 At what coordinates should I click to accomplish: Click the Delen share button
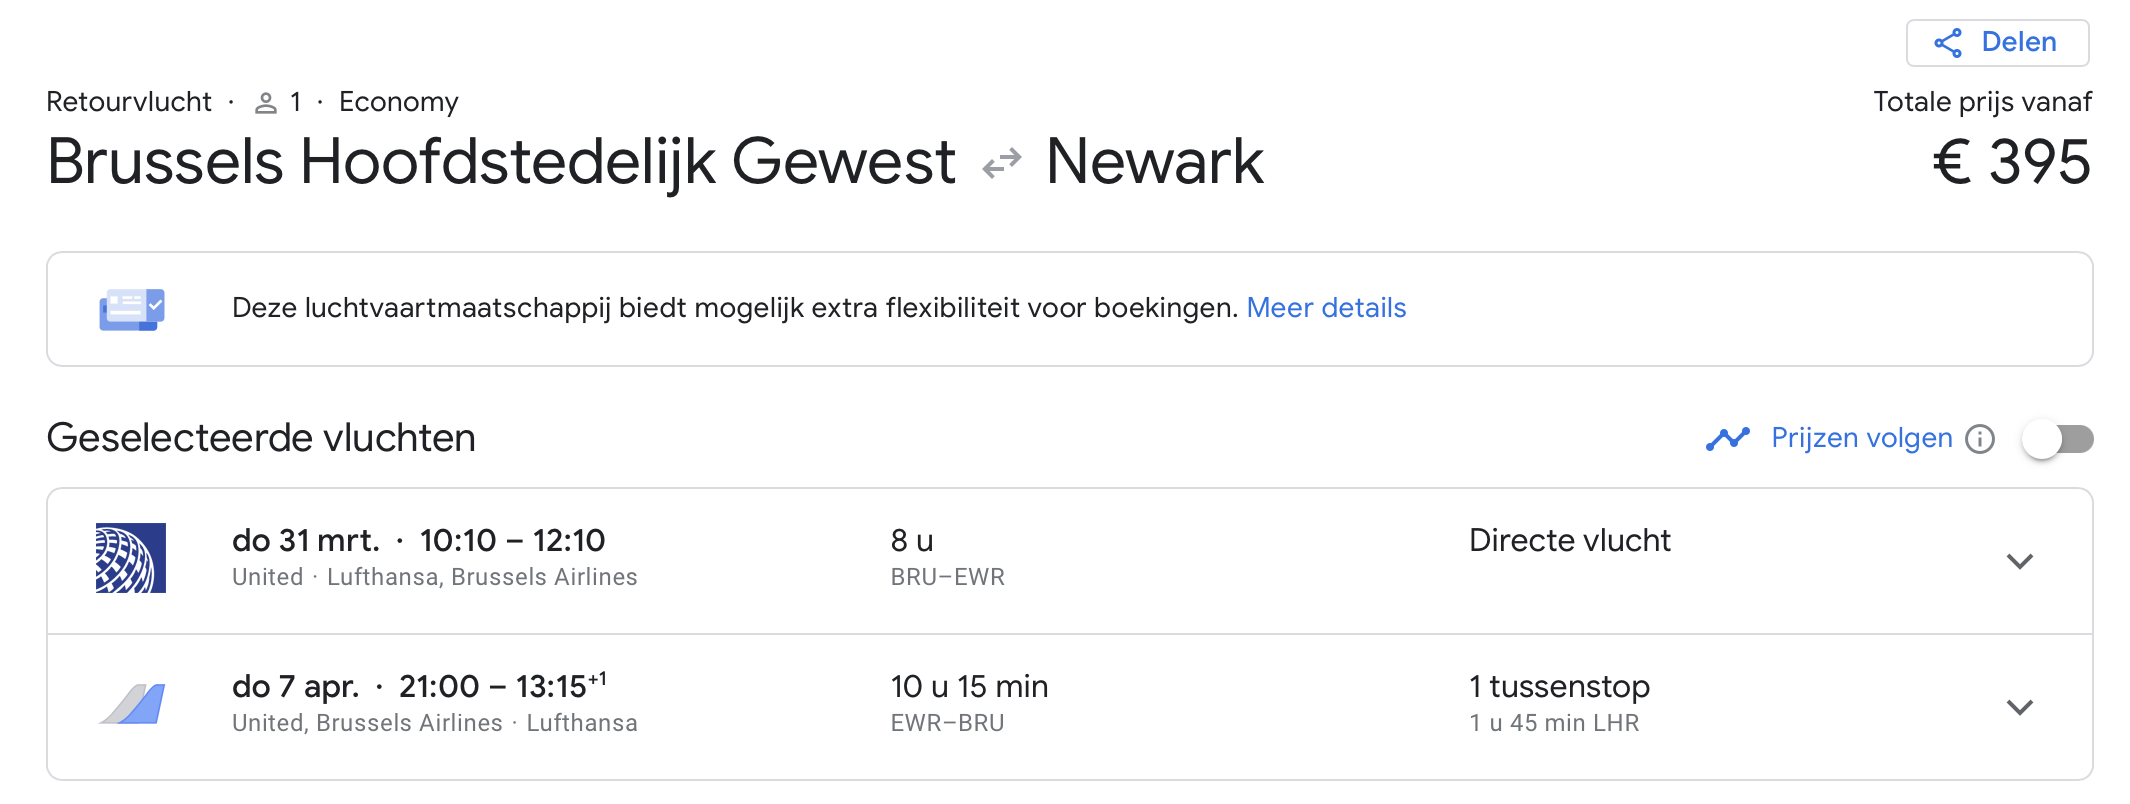pos(1996,43)
